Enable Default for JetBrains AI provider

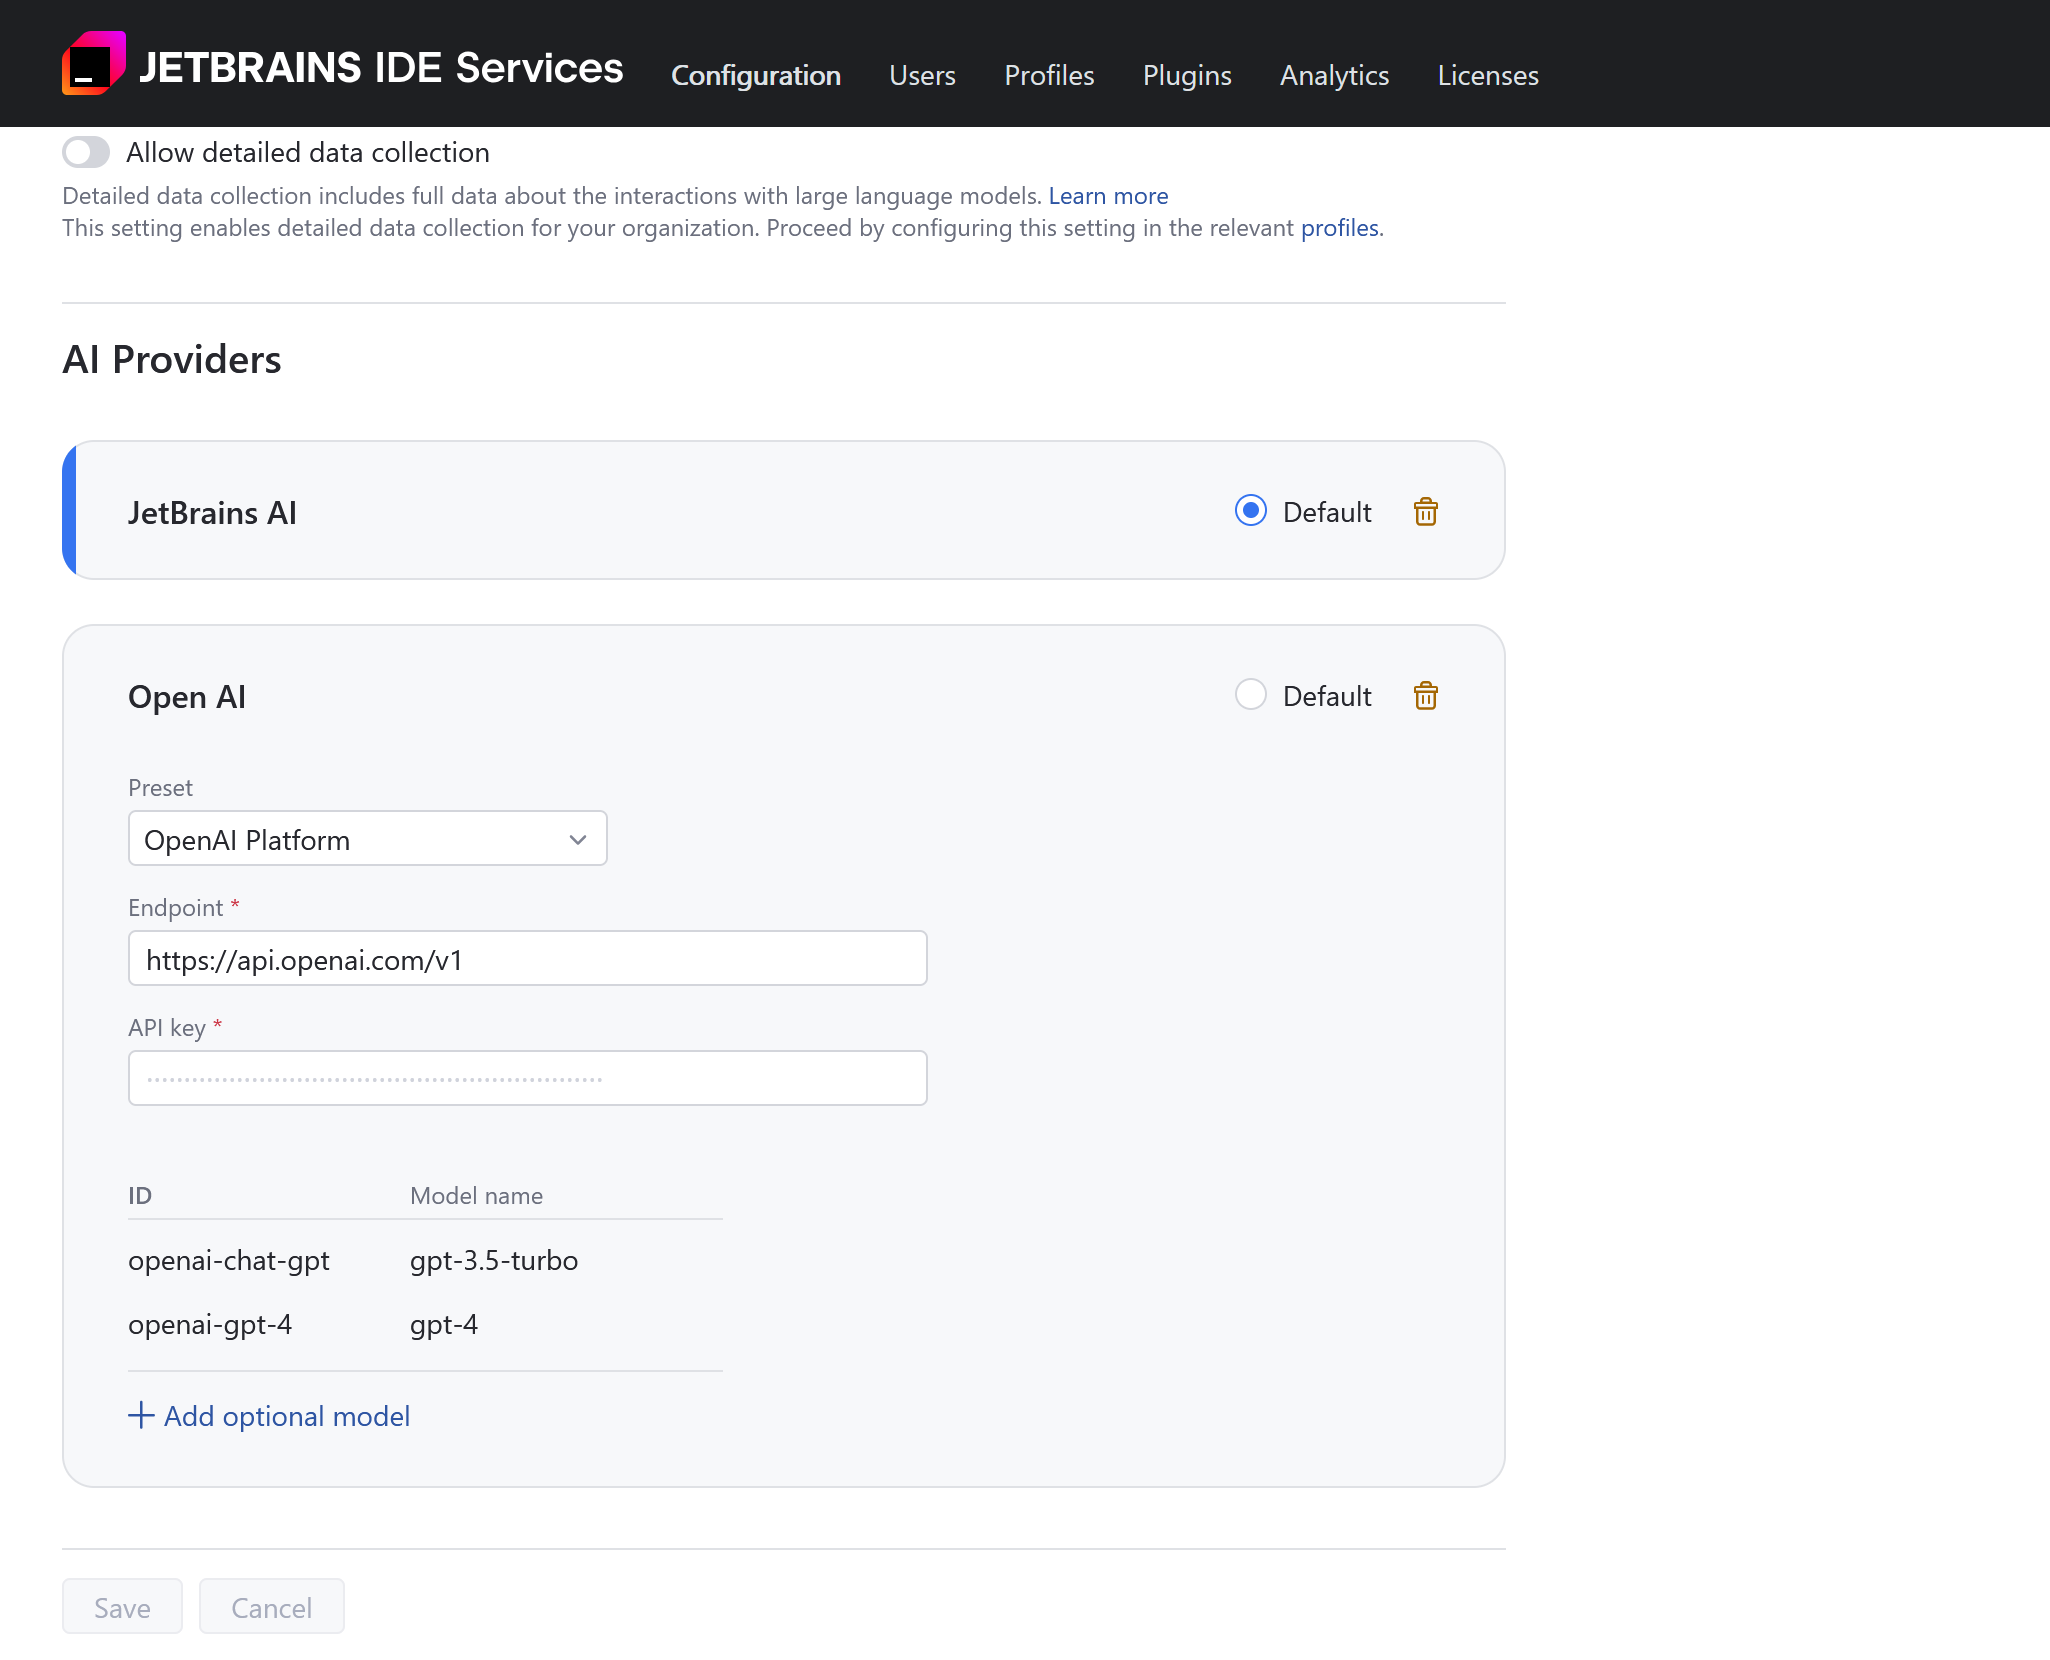click(x=1250, y=512)
